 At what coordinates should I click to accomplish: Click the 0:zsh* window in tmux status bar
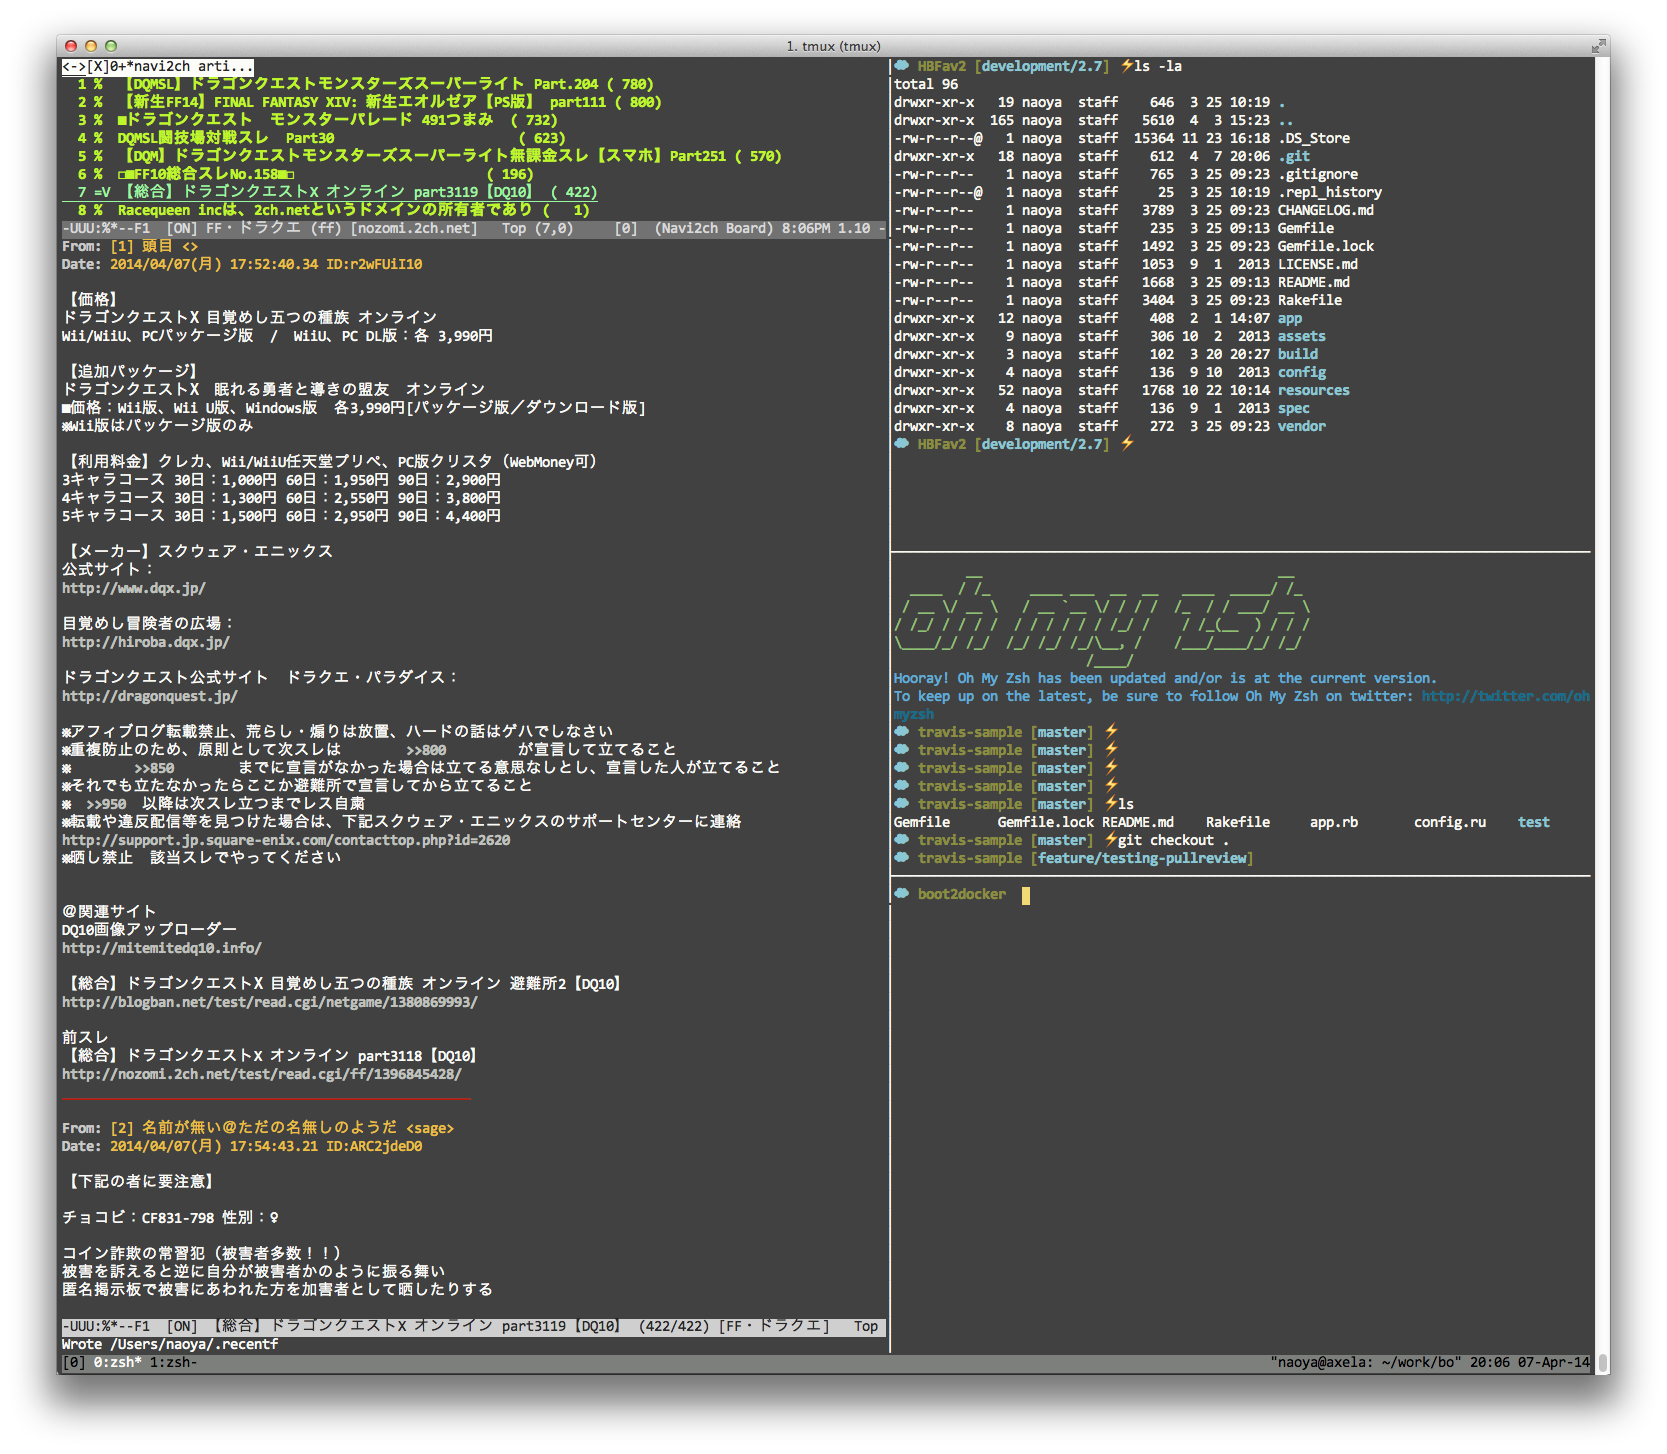(x=118, y=1362)
